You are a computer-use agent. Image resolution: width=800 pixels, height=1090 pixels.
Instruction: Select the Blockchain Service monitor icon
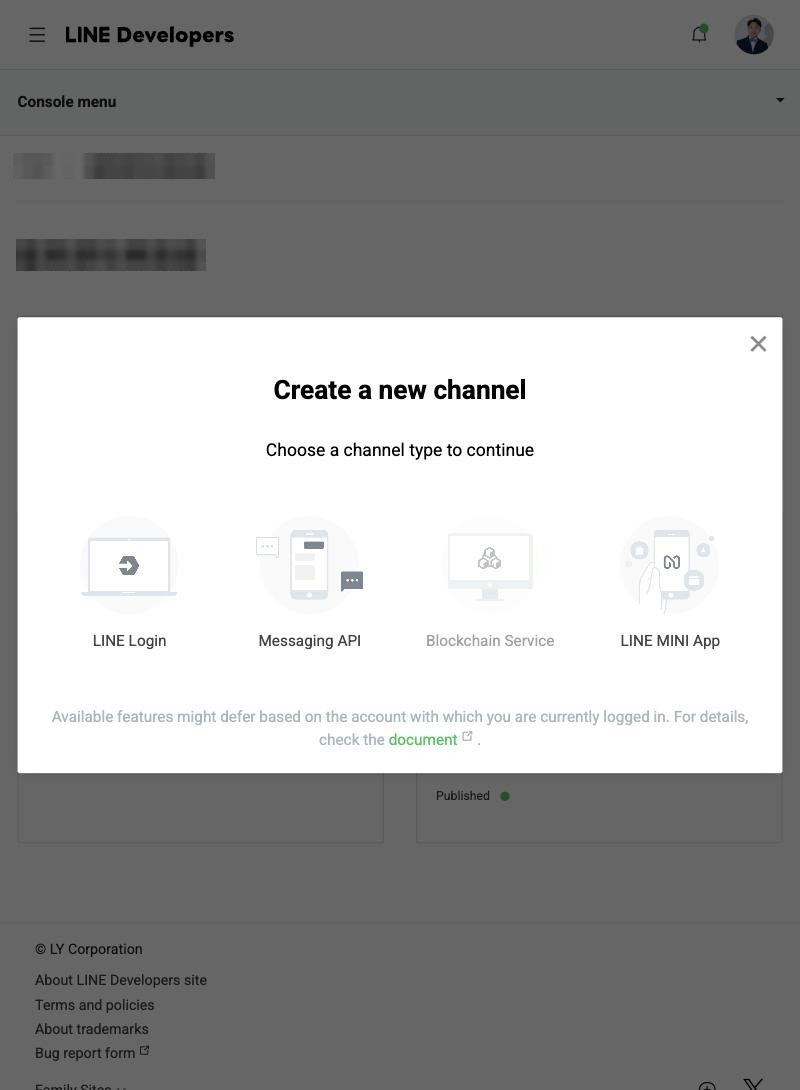tap(490, 564)
